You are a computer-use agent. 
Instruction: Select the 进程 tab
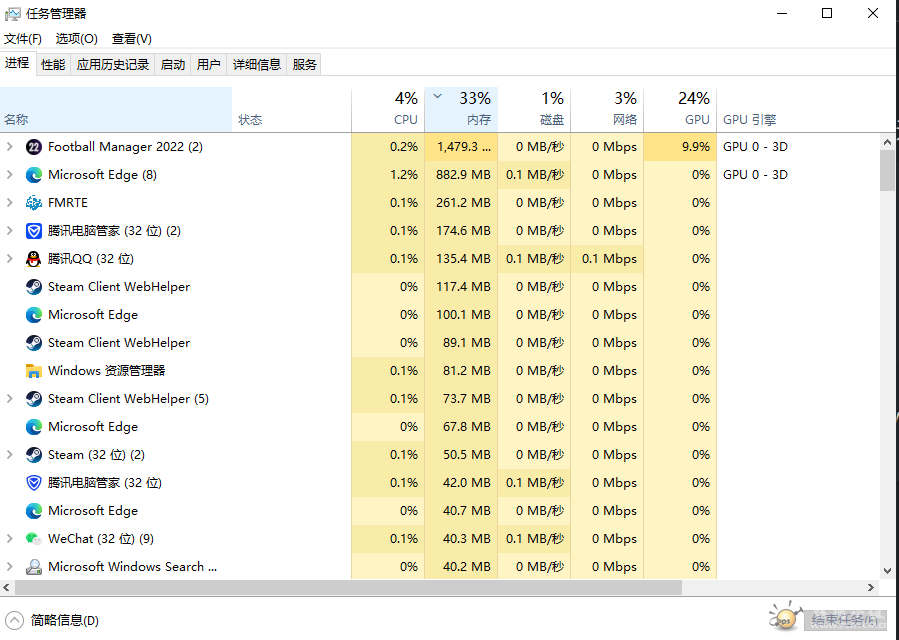click(17, 63)
